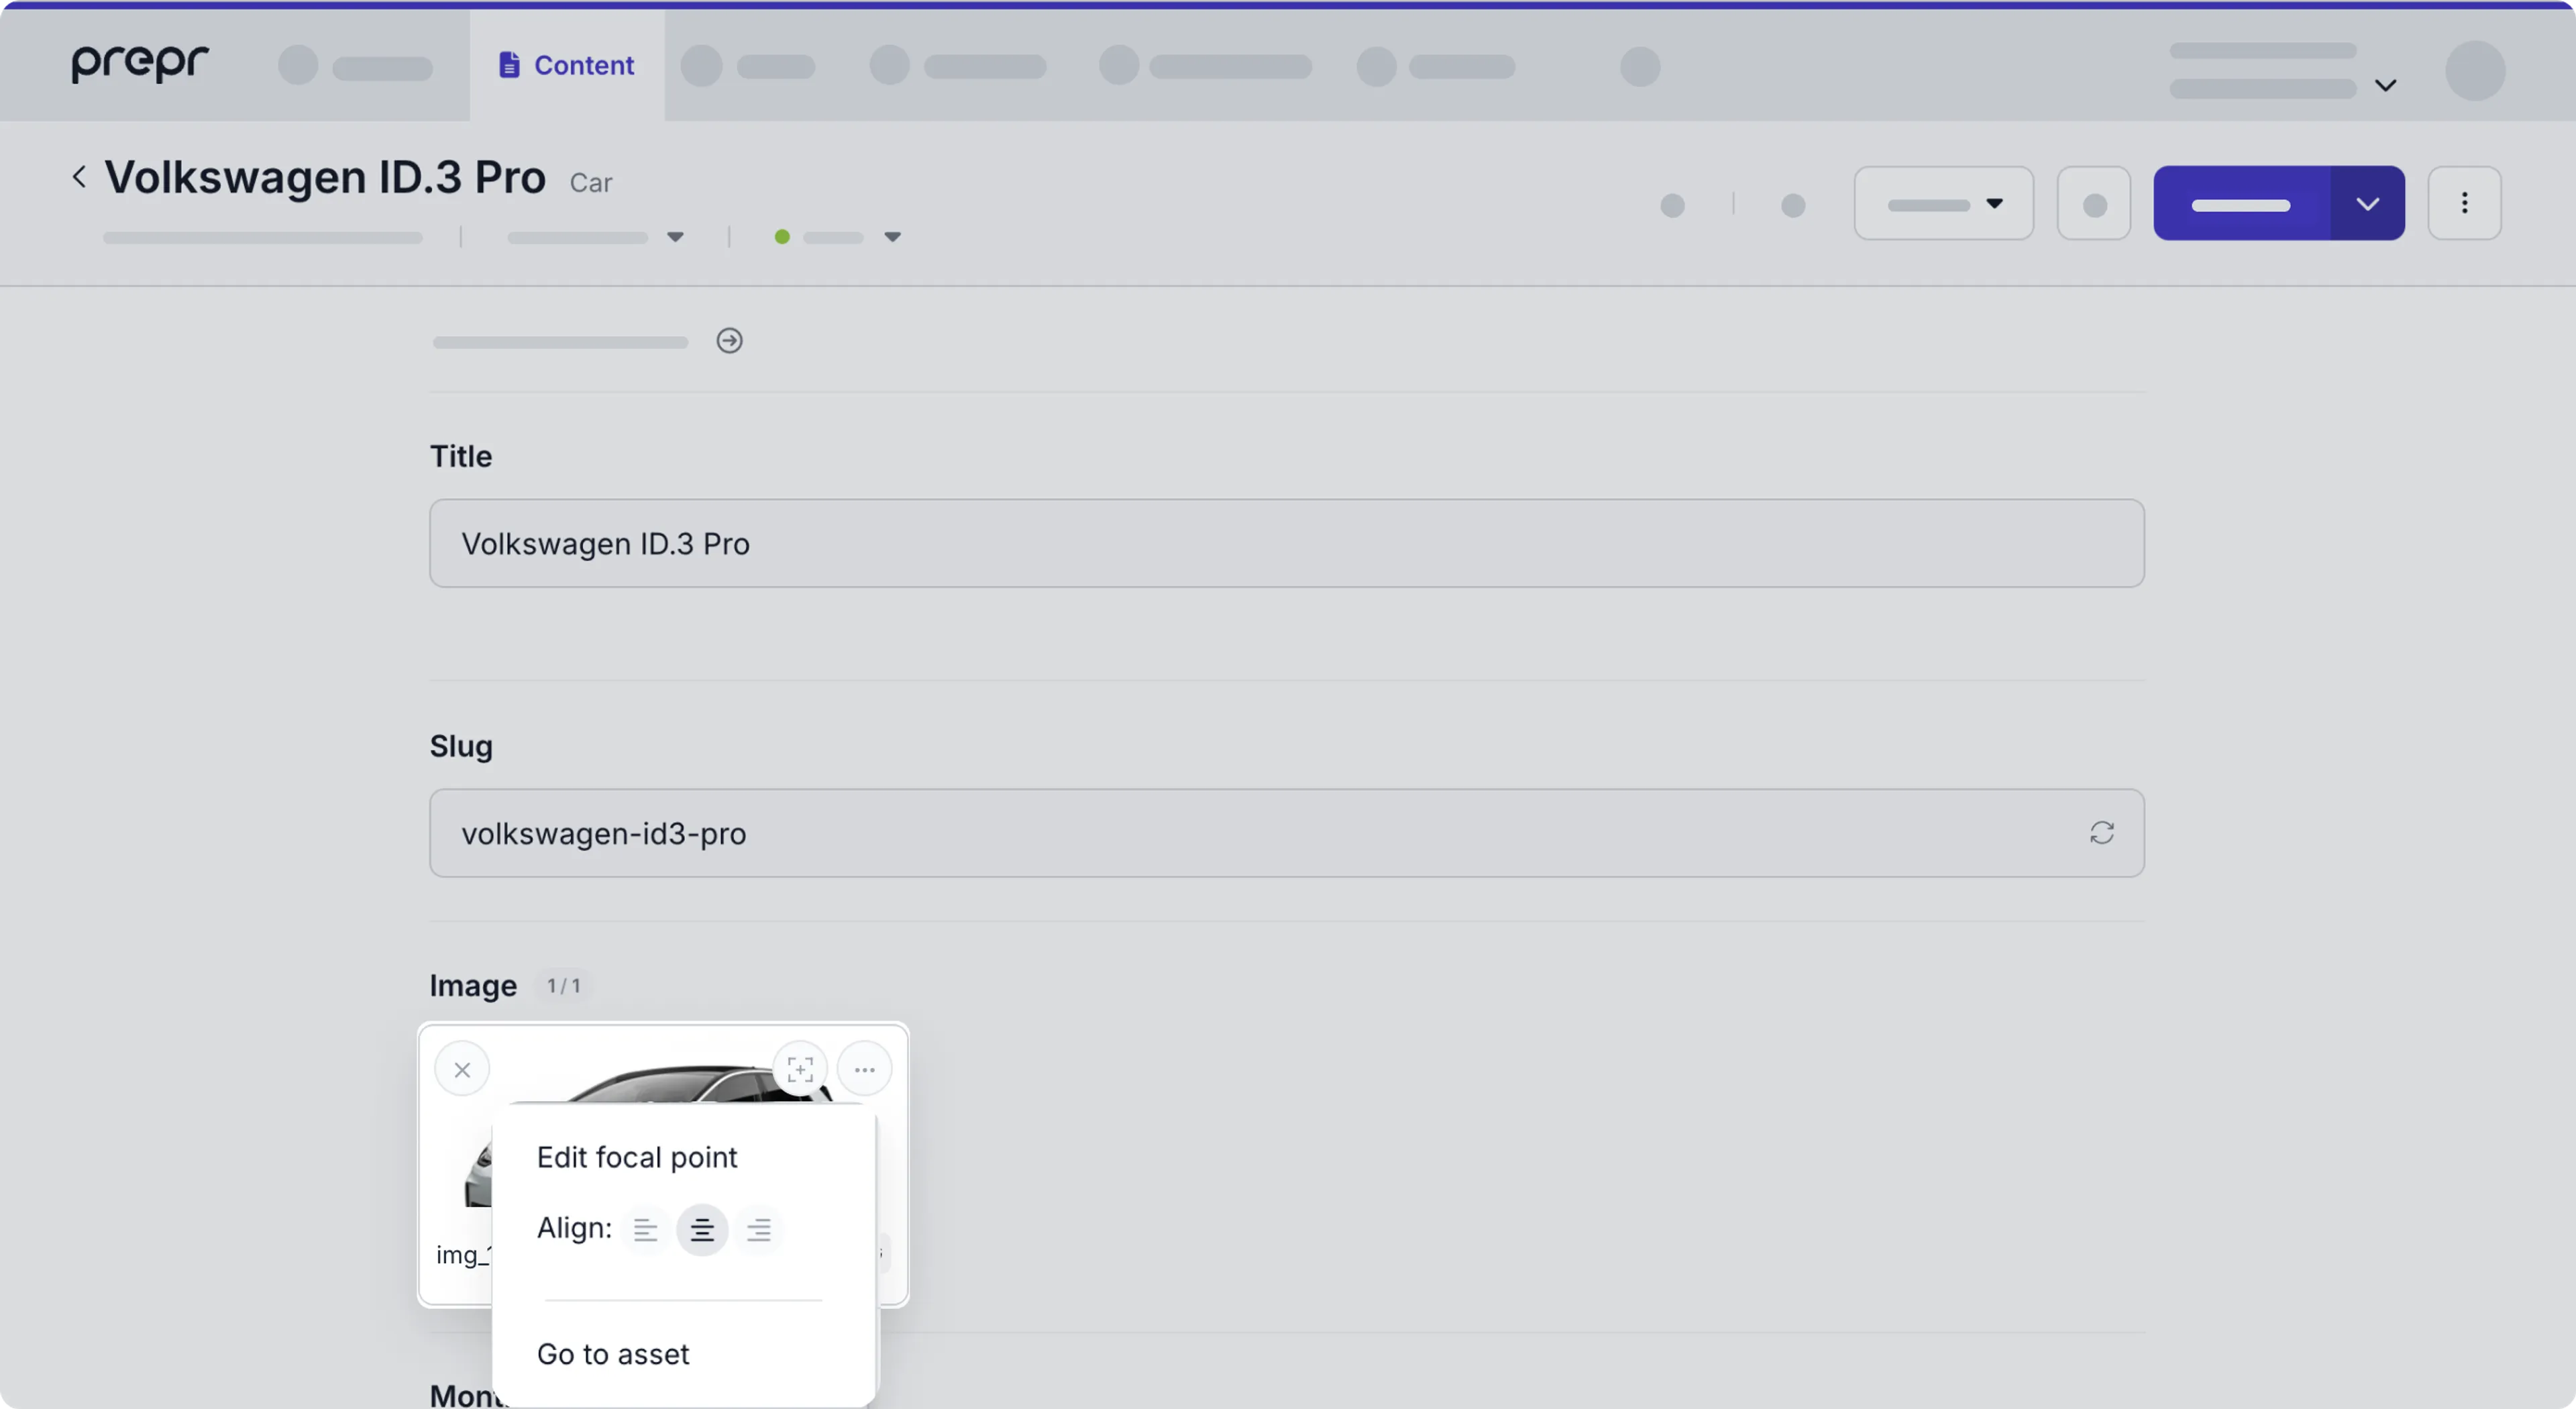
Task: Open the focal point editor icon on the image
Action: (800, 1068)
